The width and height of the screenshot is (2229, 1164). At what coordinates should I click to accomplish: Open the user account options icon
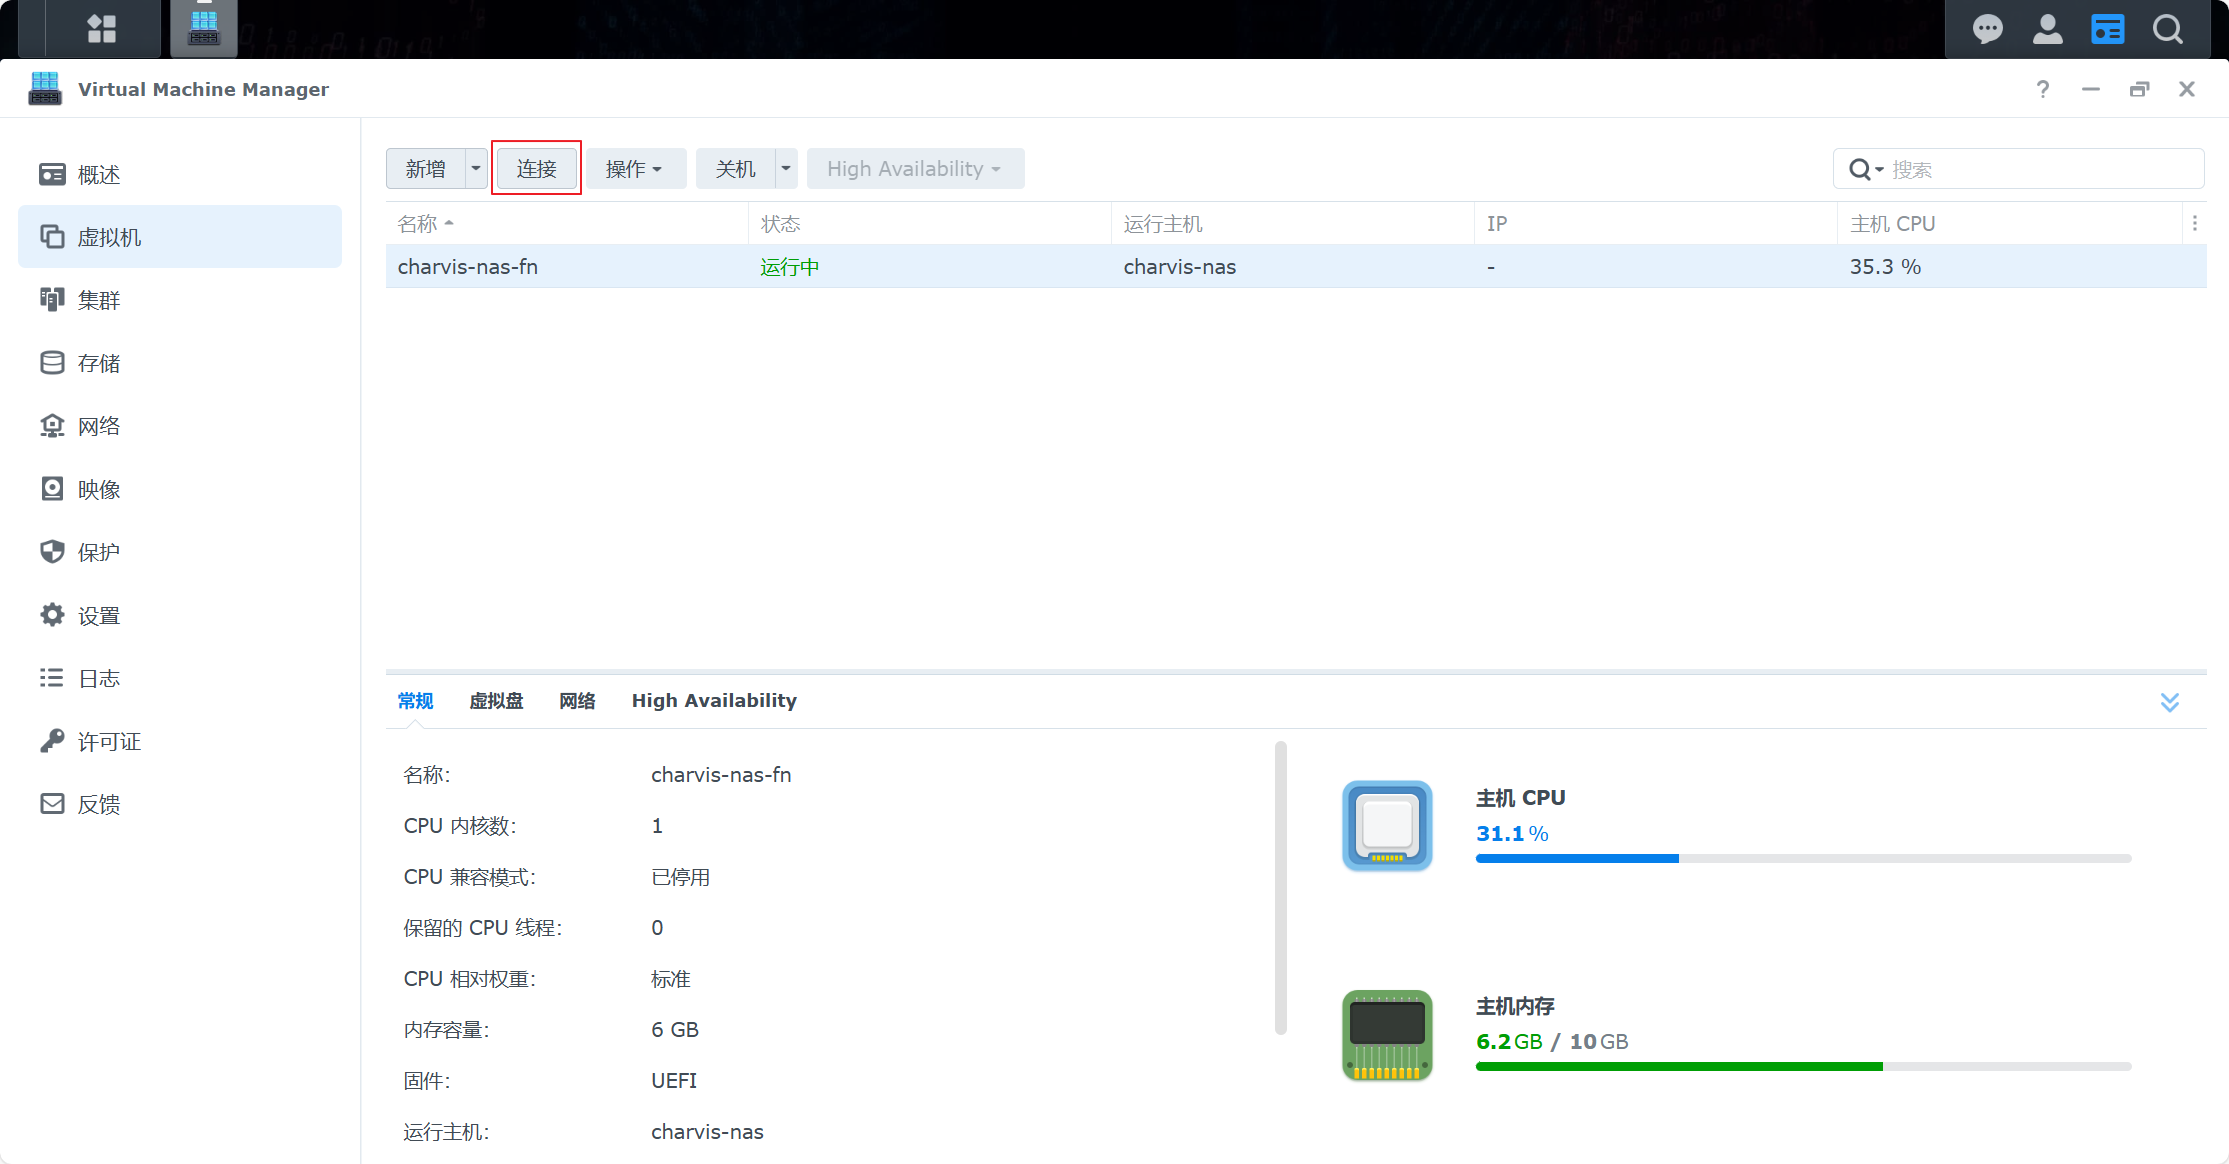tap(2047, 29)
